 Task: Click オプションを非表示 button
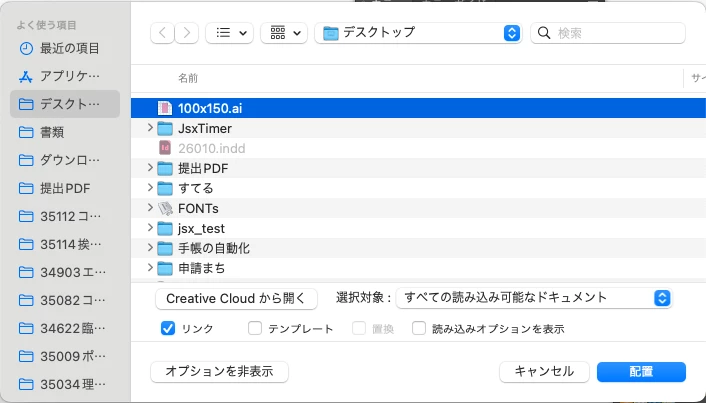point(219,372)
